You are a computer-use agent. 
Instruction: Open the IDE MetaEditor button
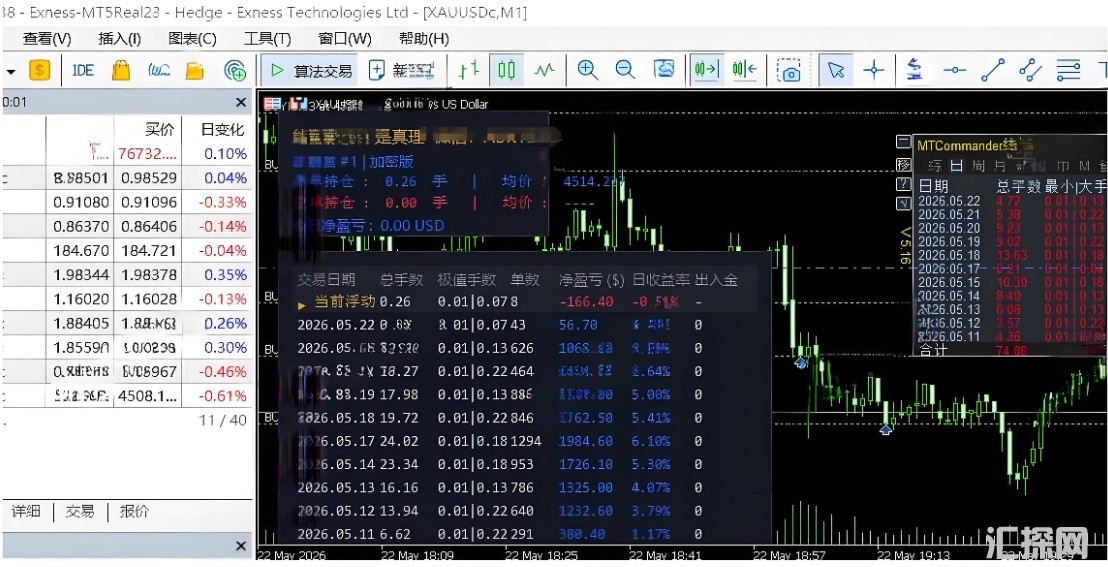click(x=83, y=70)
